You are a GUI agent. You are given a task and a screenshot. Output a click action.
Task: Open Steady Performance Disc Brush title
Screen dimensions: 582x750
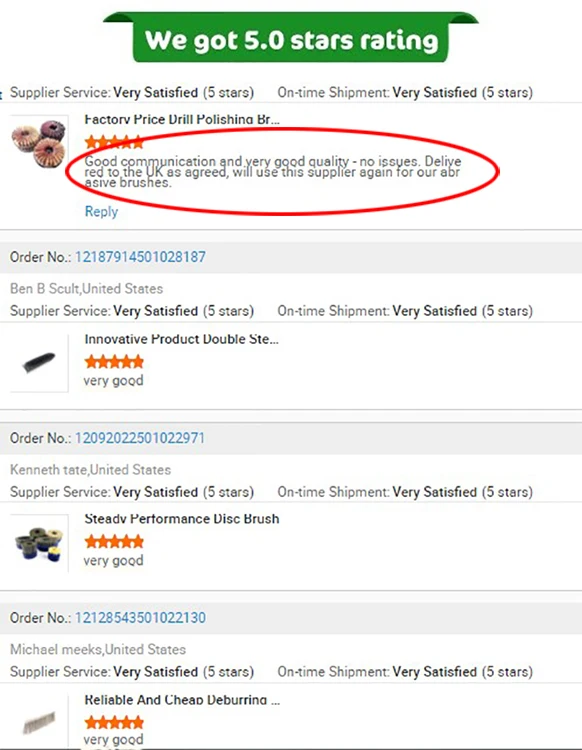(x=182, y=519)
